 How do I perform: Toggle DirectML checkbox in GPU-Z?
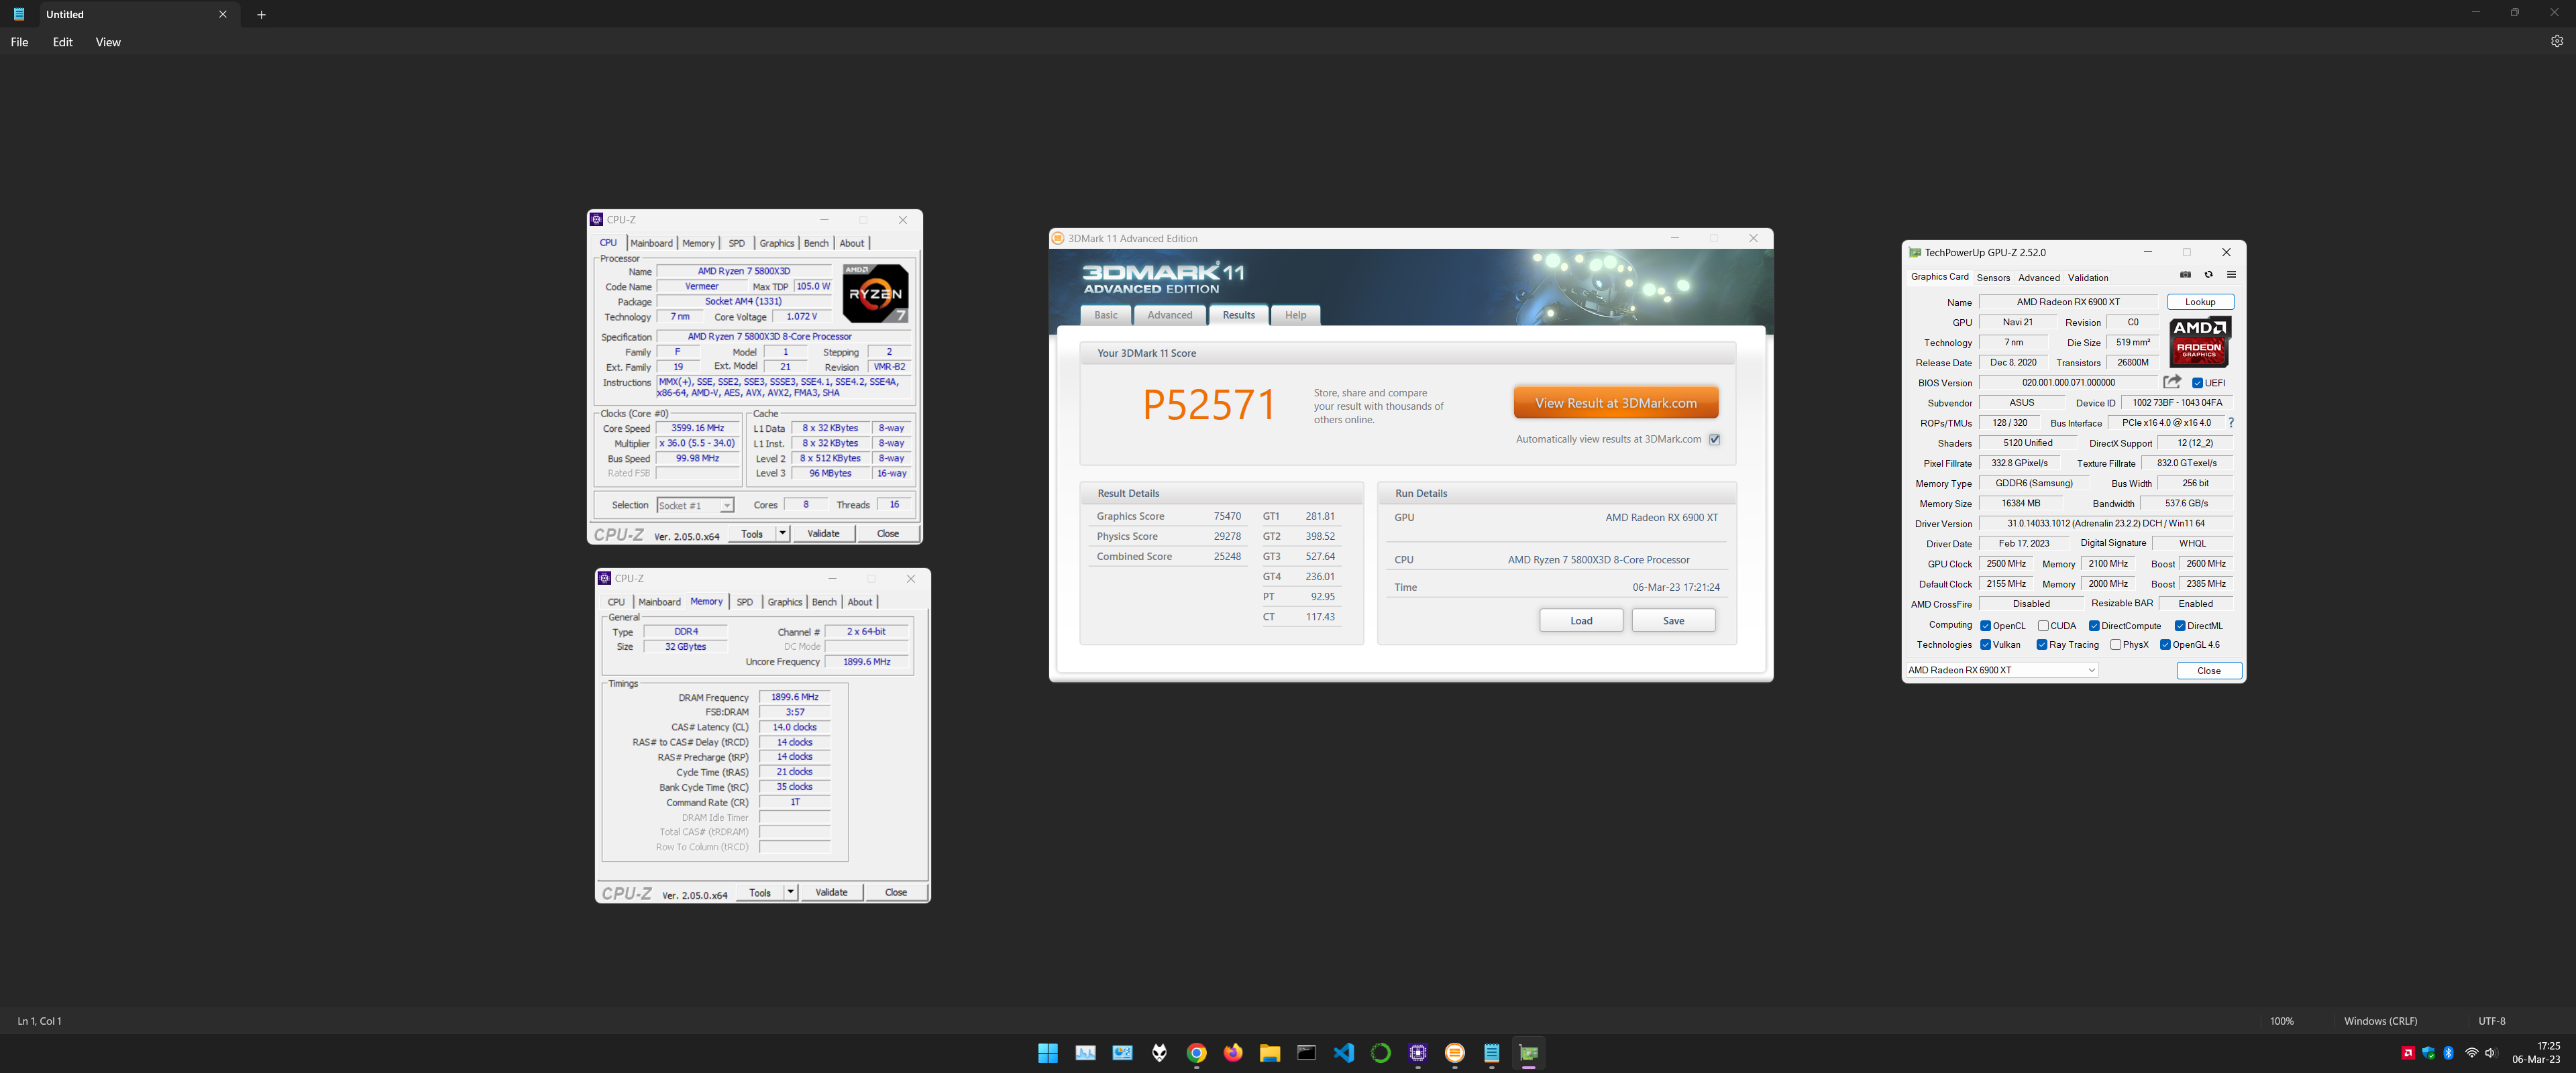2180,626
